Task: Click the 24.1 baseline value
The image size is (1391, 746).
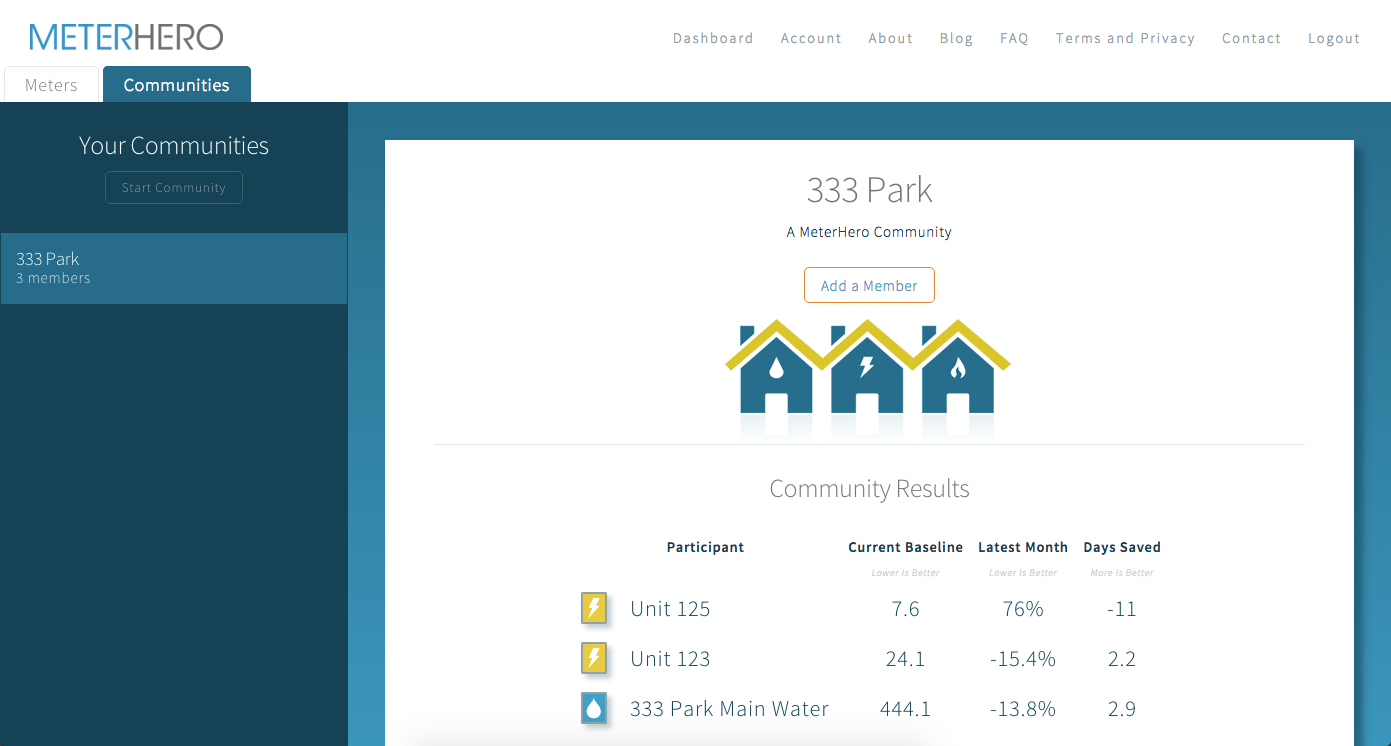Action: click(x=905, y=658)
